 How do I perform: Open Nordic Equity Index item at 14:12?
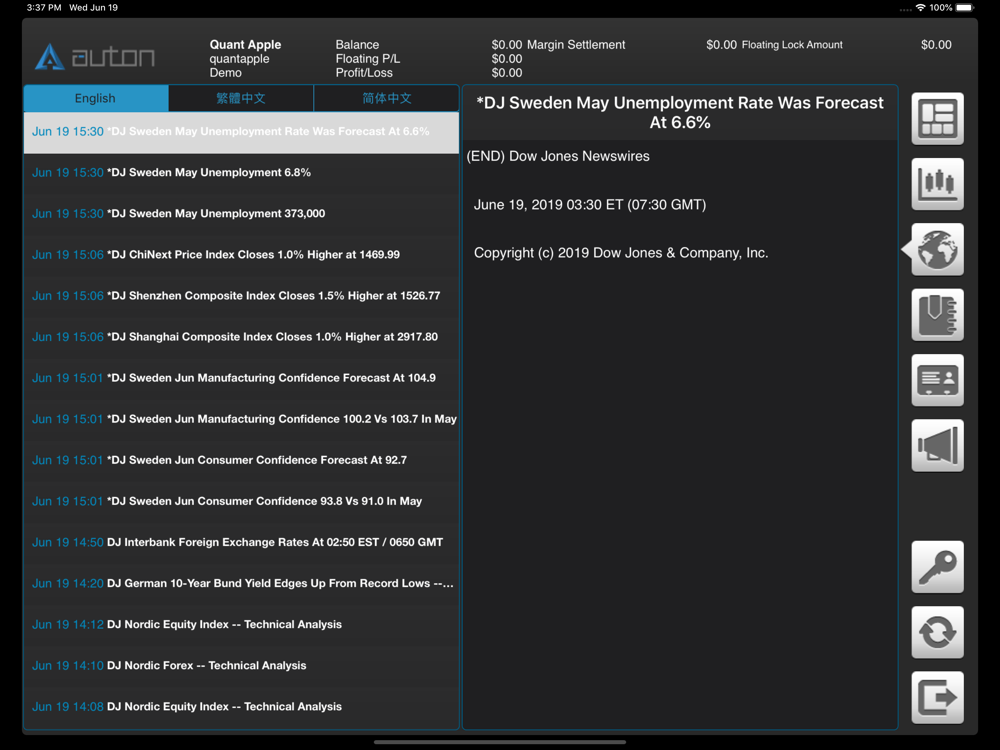tap(241, 625)
